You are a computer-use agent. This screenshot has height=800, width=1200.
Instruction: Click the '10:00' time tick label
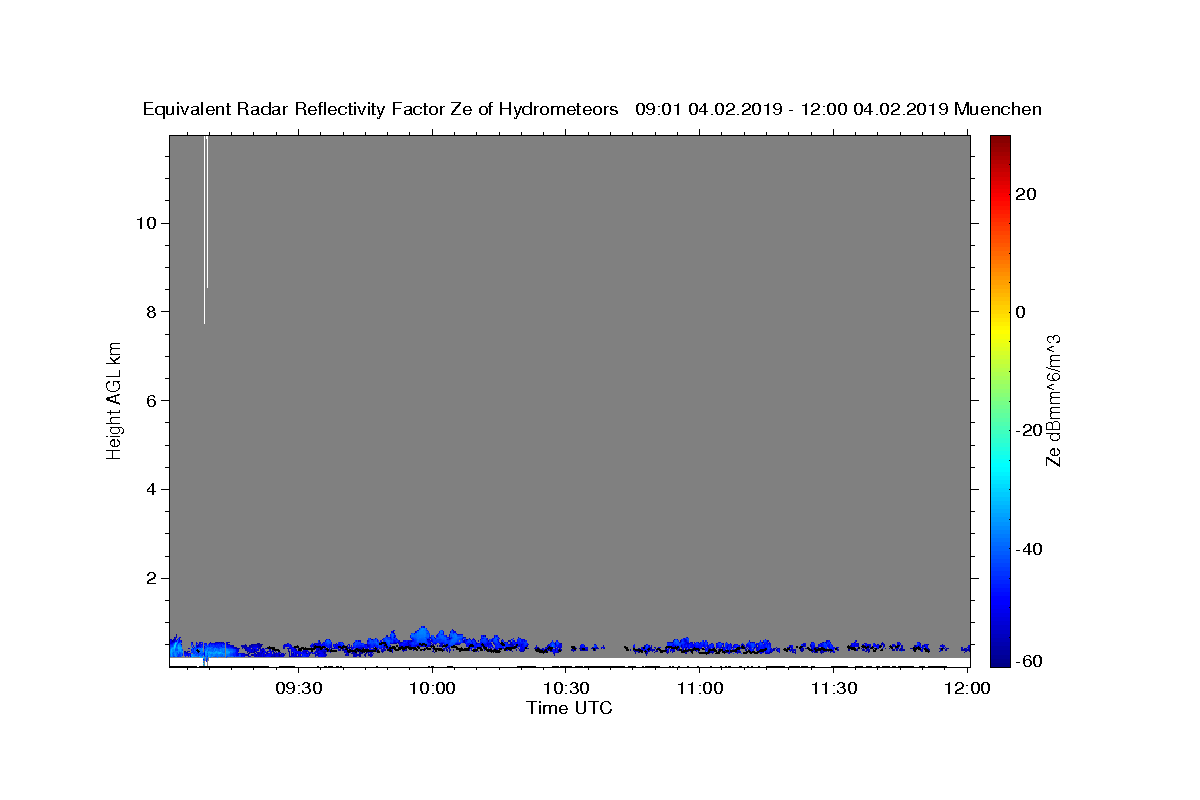[x=432, y=688]
